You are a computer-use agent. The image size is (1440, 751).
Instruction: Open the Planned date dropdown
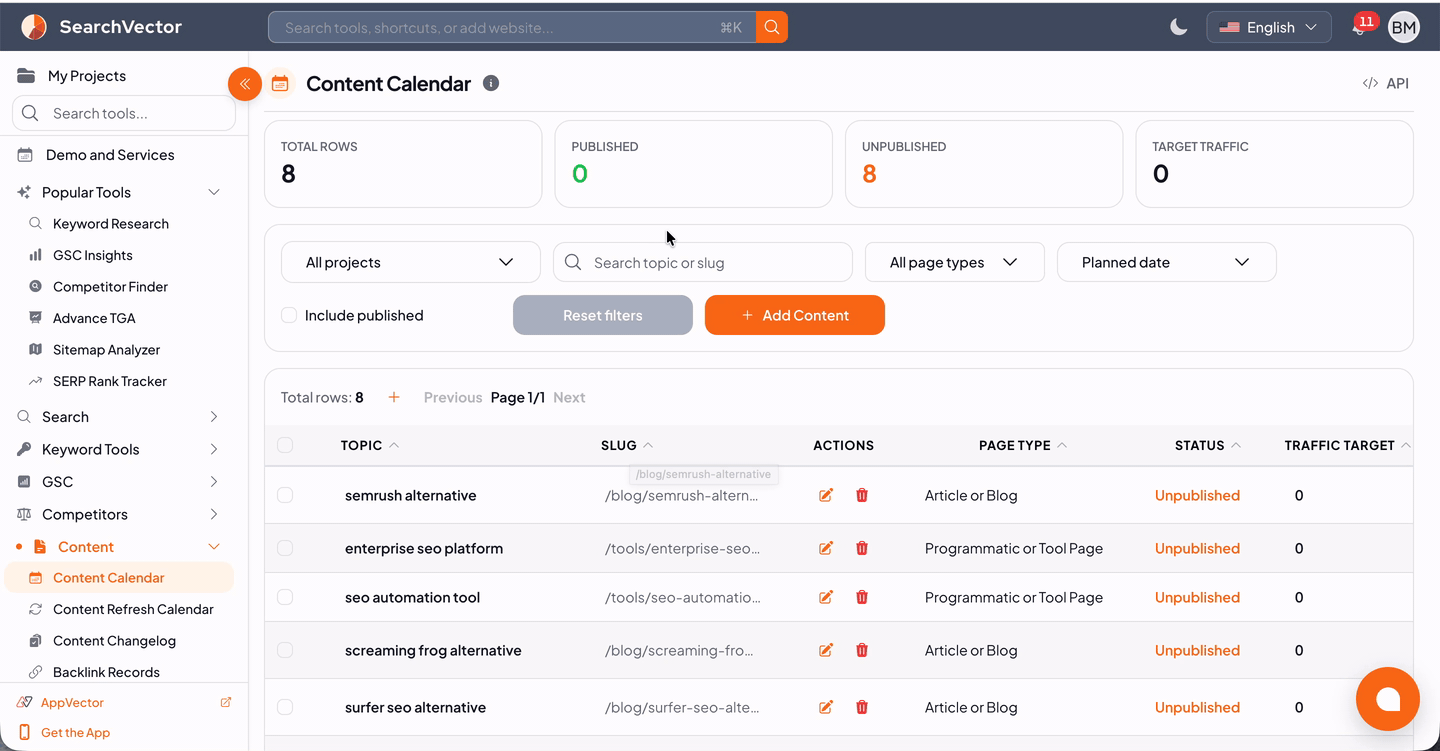coord(1167,262)
